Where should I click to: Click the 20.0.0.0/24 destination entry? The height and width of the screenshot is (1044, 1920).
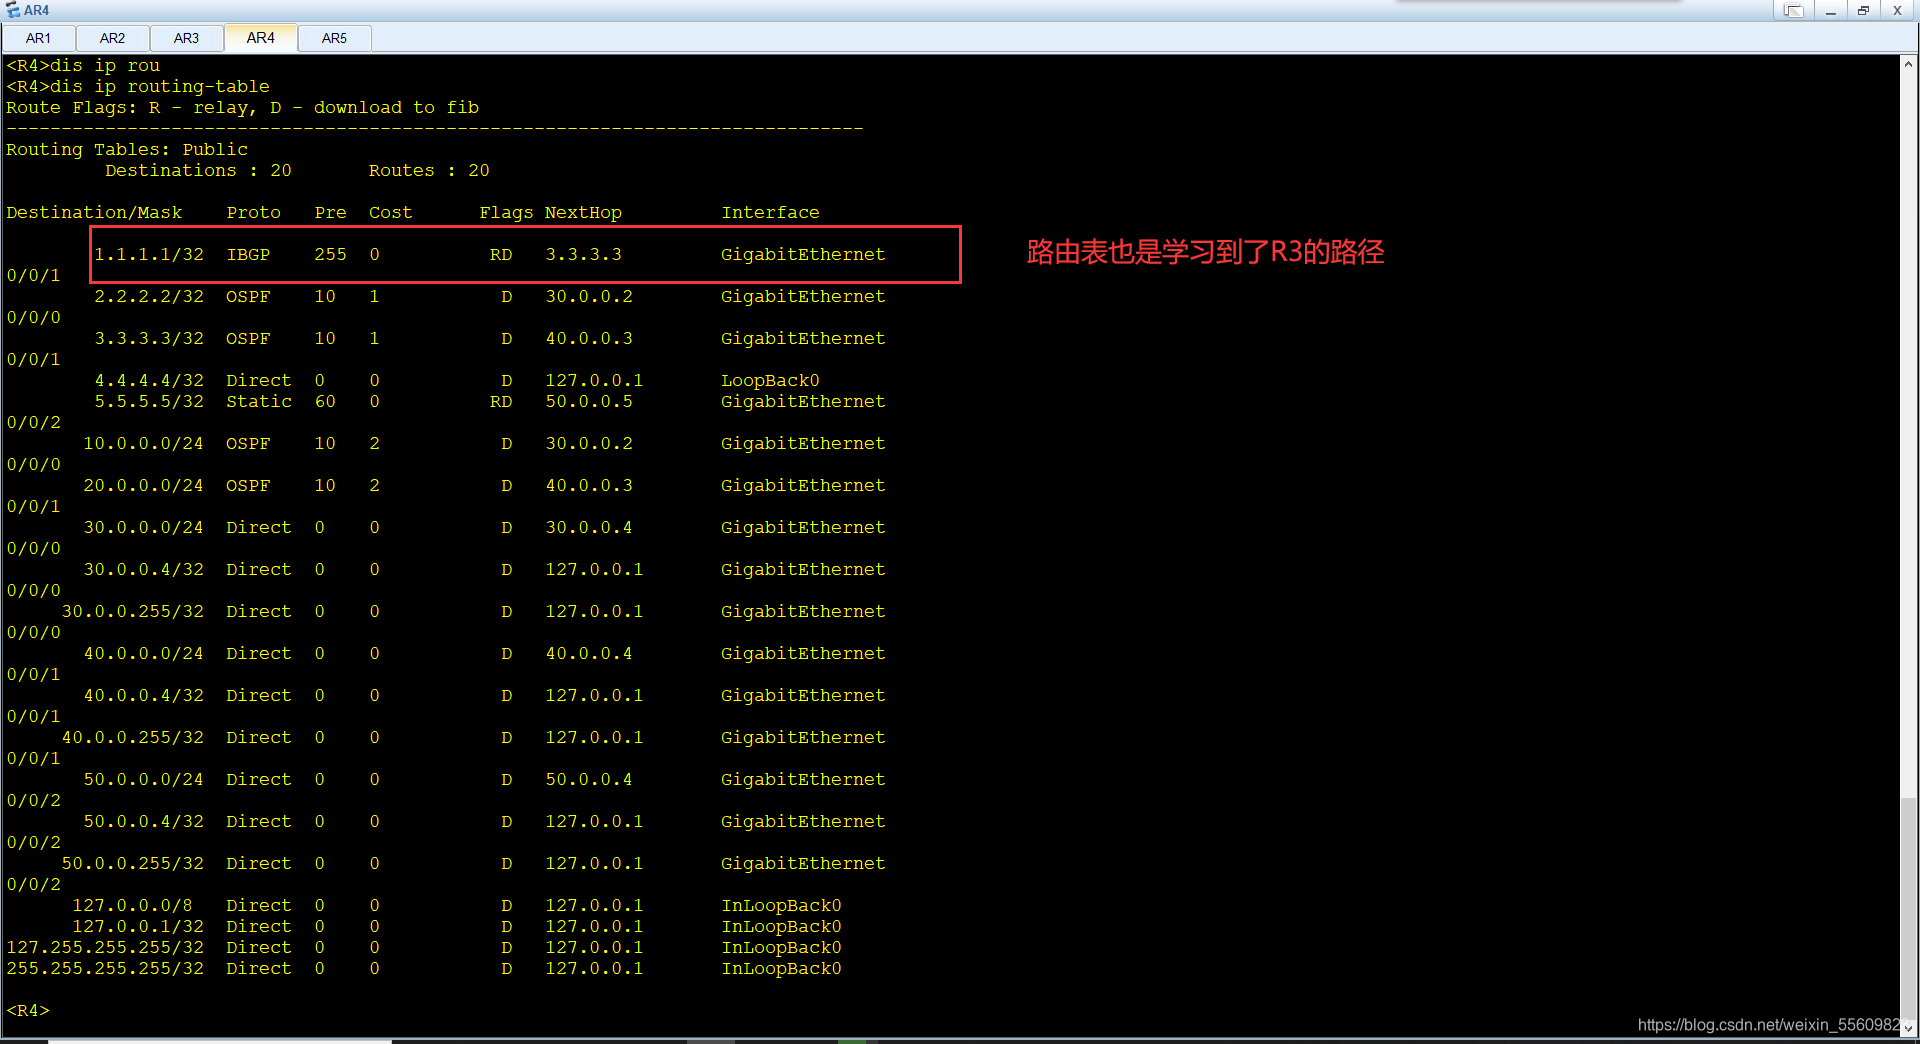143,486
